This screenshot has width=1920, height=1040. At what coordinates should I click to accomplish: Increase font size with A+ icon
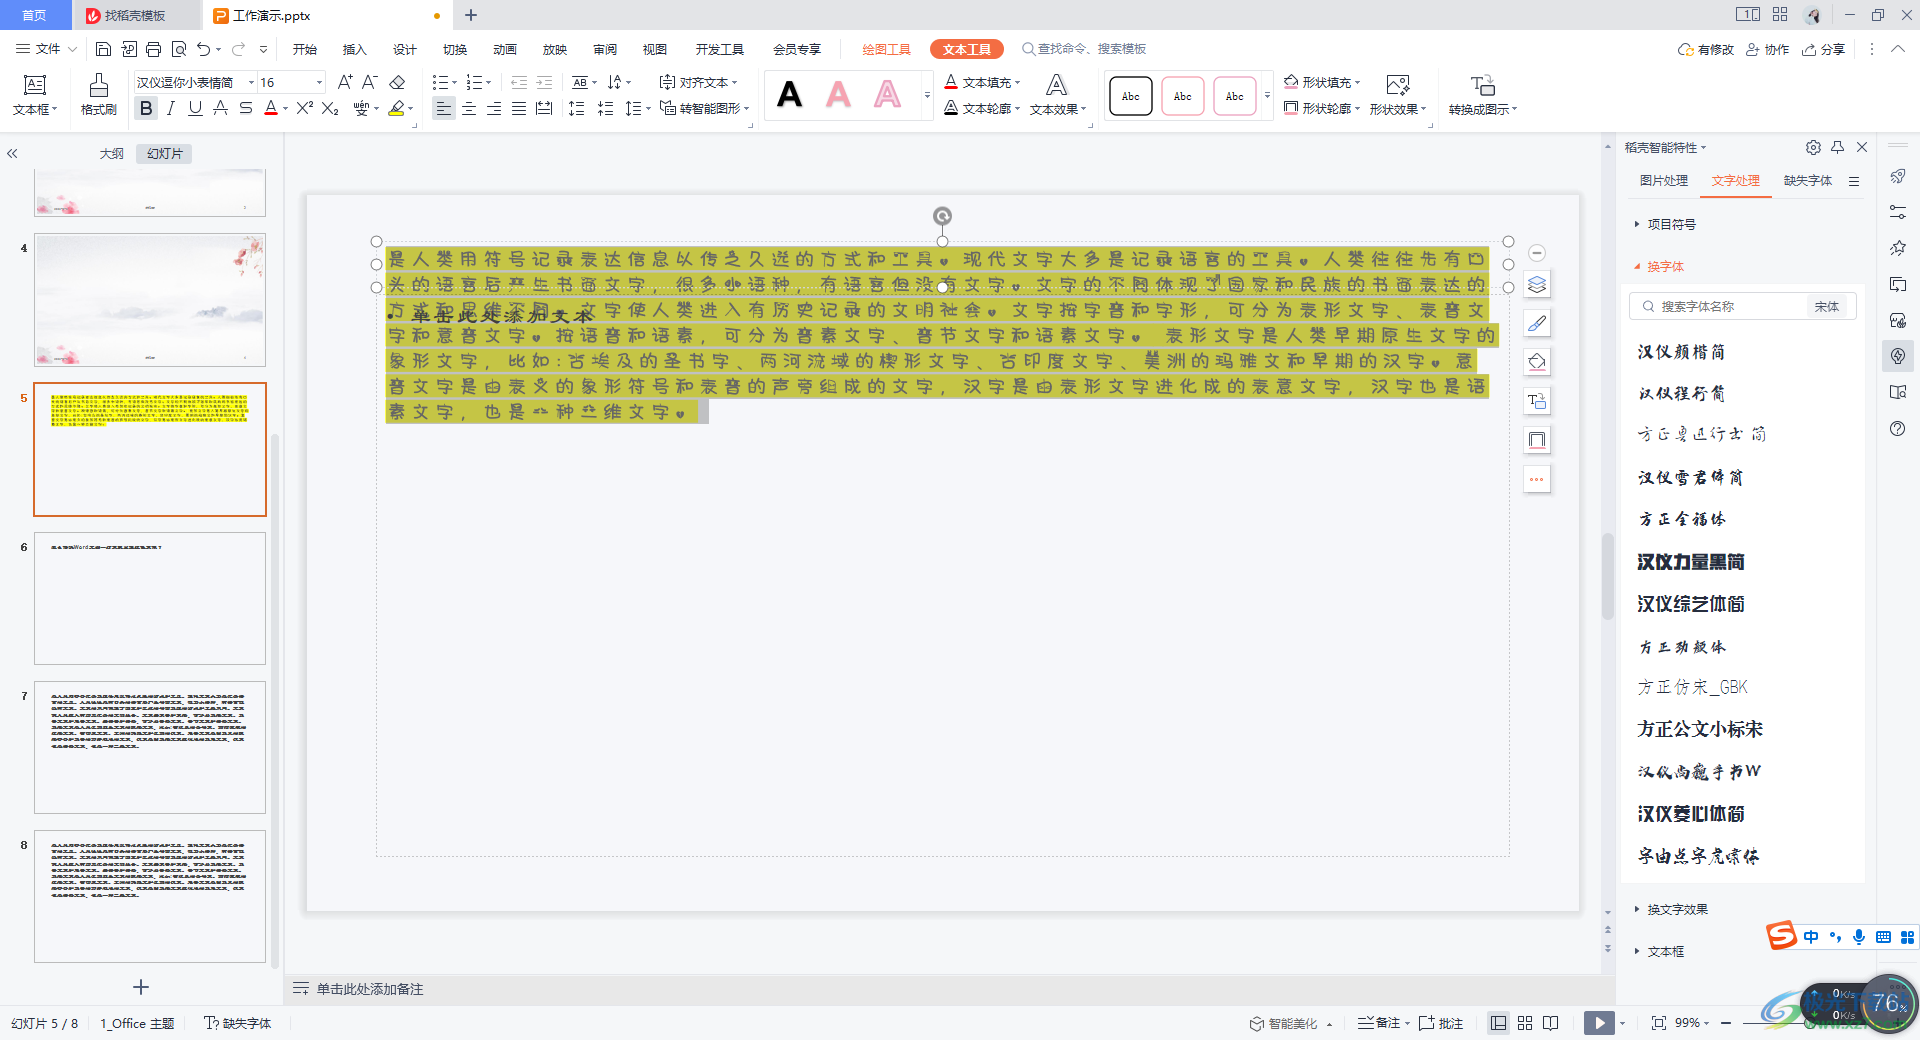[x=345, y=82]
